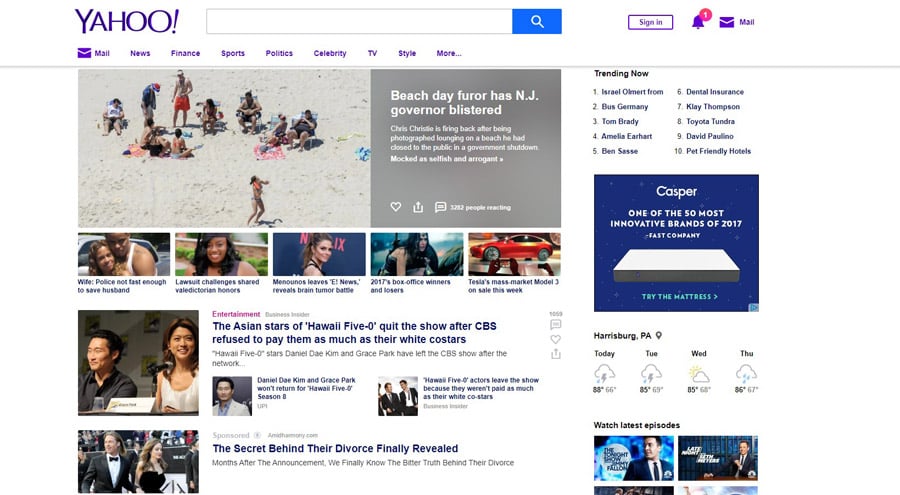
Task: Open comments for the Hawaii Five-0 article
Action: click(x=556, y=325)
